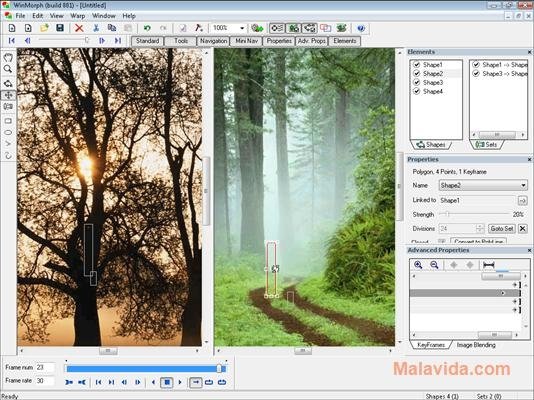
Task: Open the Window menu
Action: click(x=104, y=16)
